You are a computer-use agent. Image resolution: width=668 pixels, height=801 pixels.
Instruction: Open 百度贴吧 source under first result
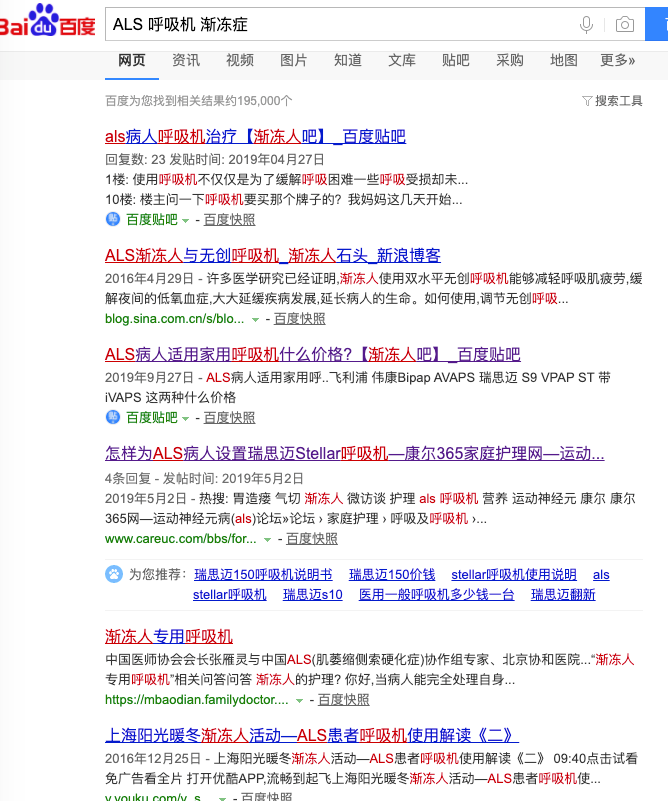click(152, 220)
